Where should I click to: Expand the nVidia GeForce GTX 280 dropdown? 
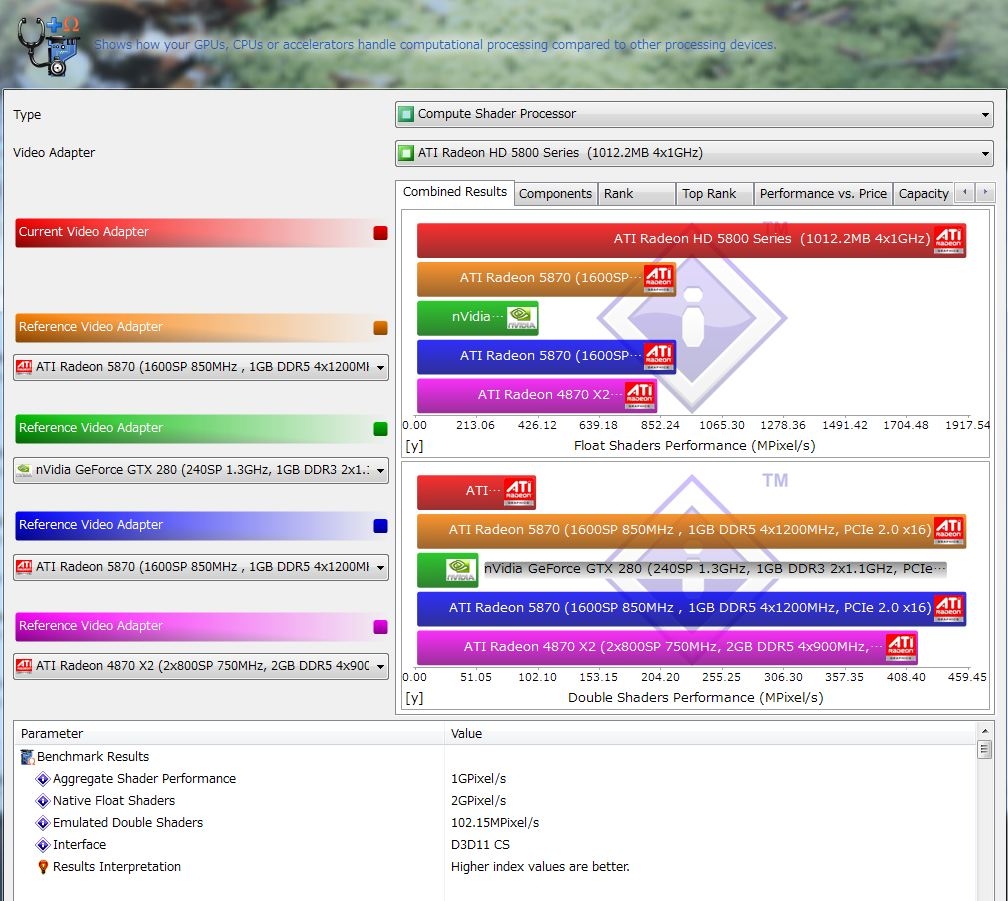click(x=381, y=470)
